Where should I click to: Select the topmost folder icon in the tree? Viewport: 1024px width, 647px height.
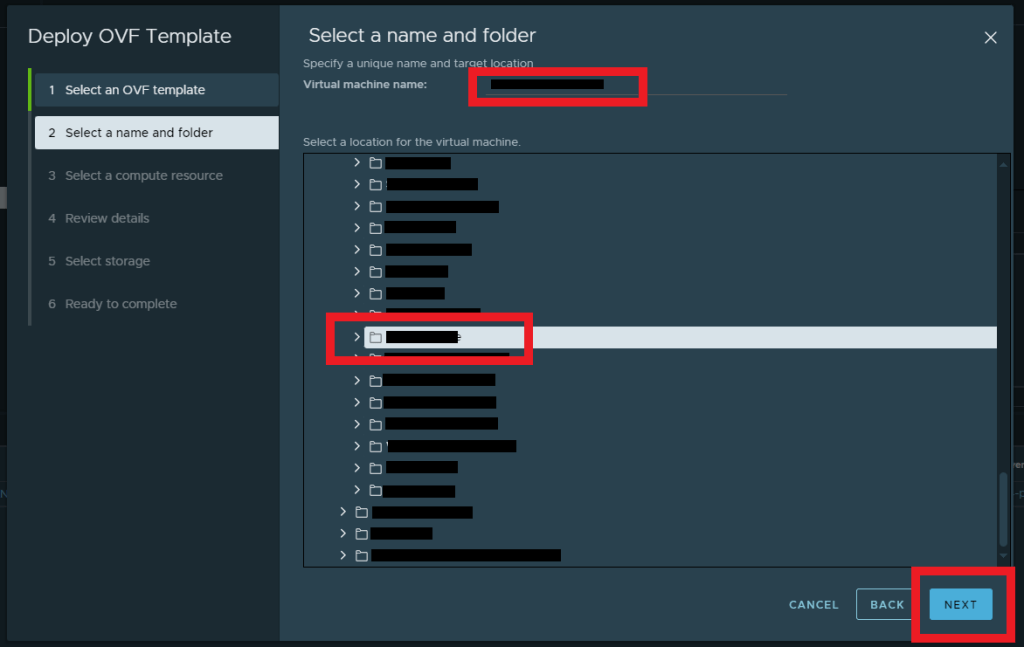pyautogui.click(x=376, y=162)
